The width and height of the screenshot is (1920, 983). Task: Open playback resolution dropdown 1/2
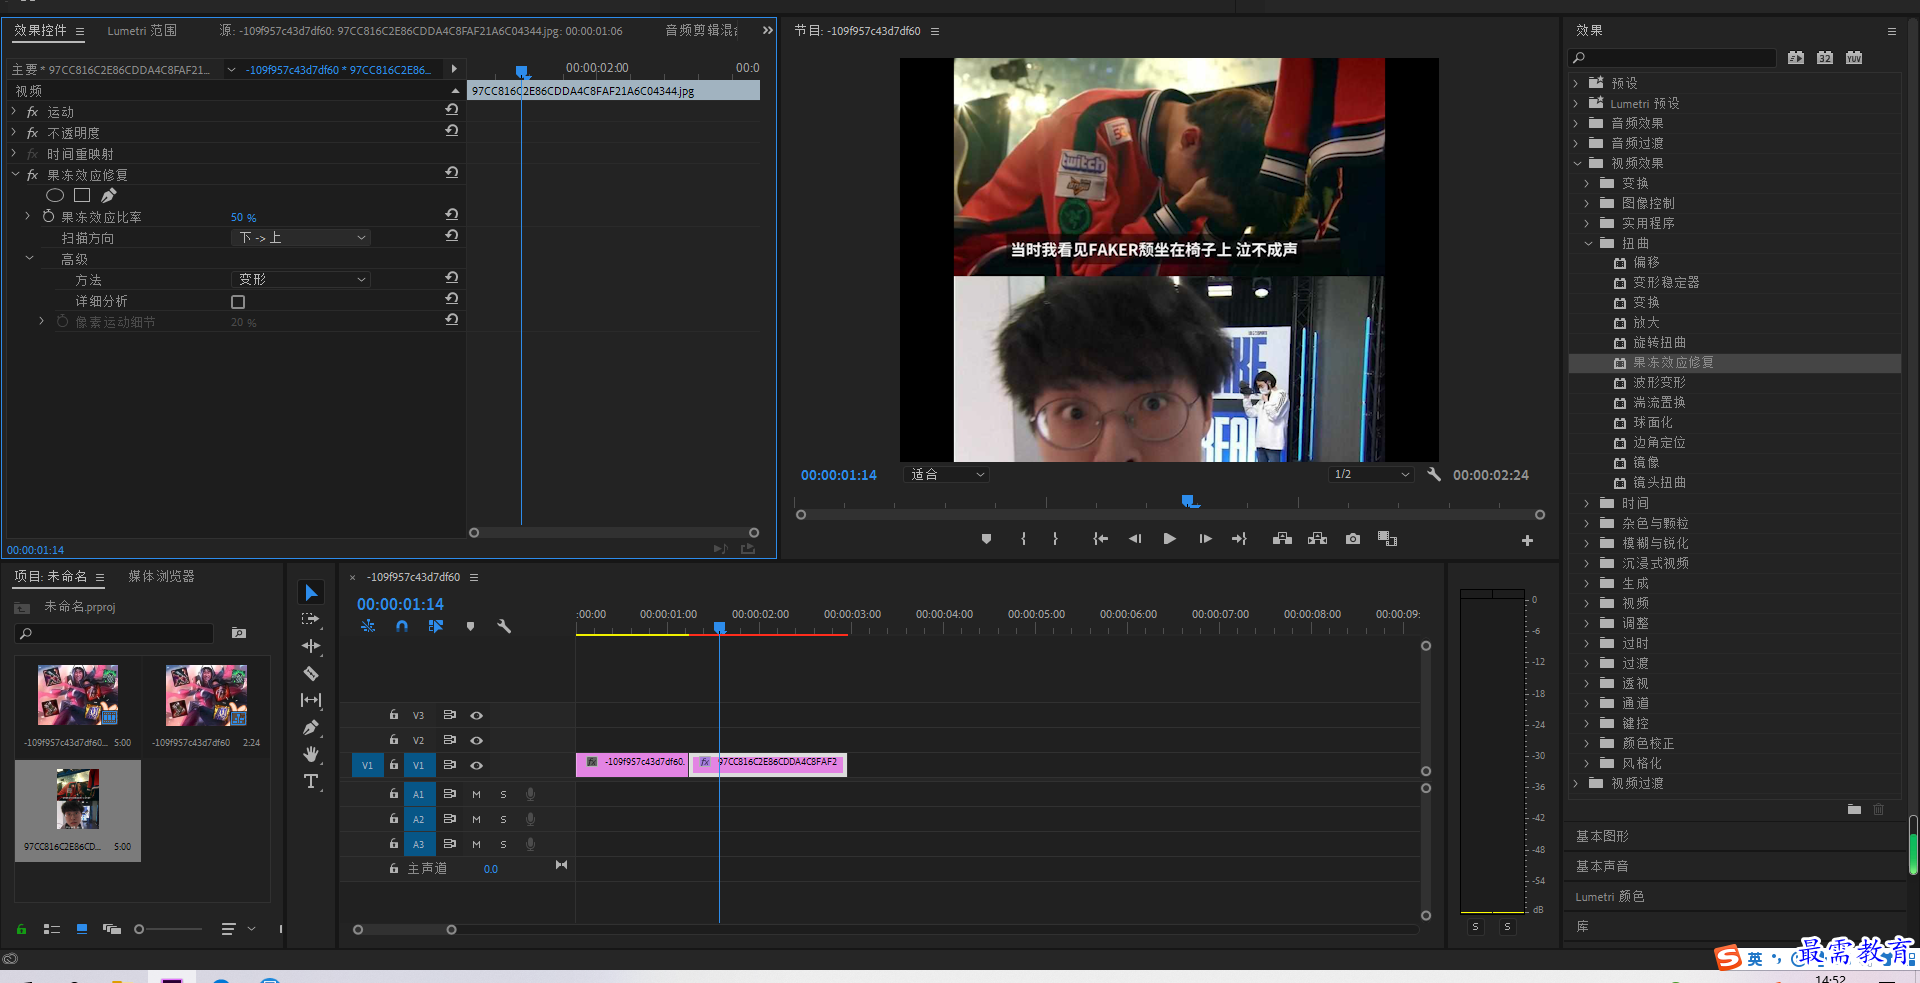click(1371, 475)
